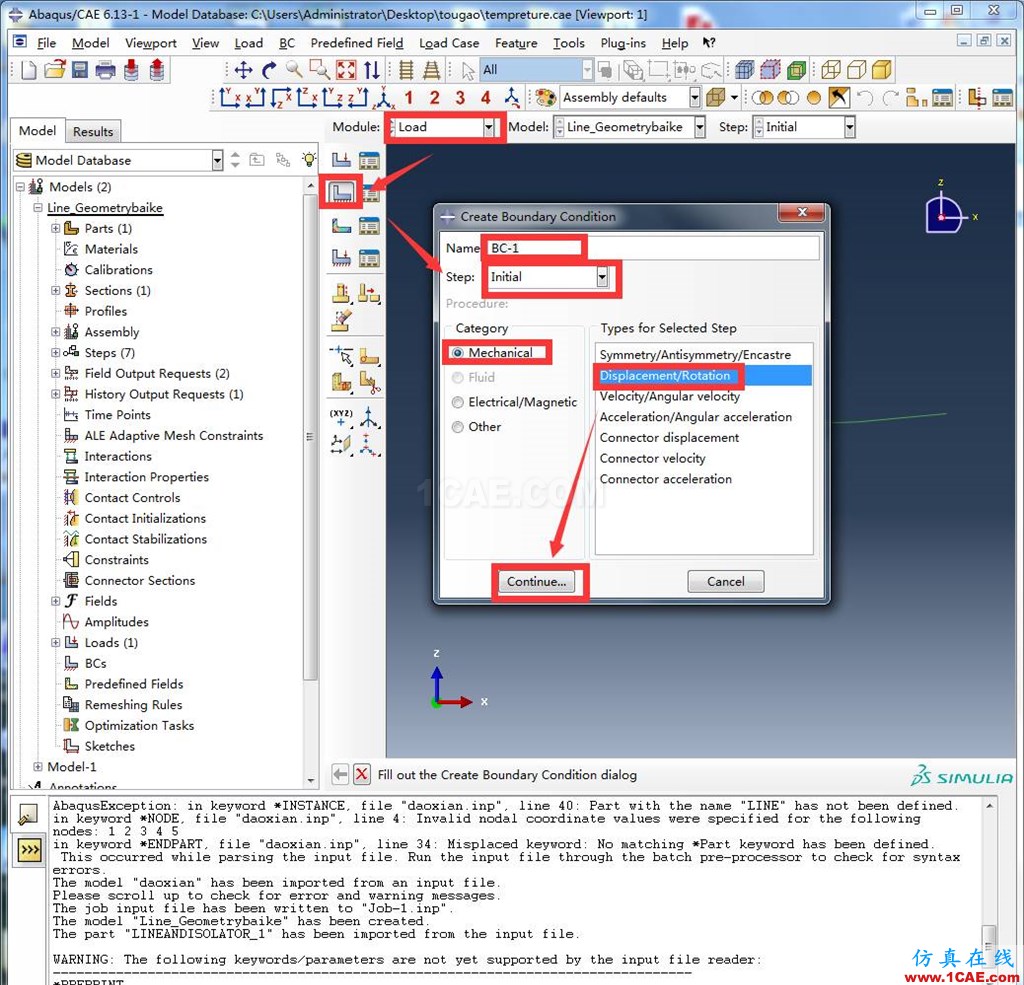Select the Electrical/Magnetic category radio button
This screenshot has height=985, width=1024.
[458, 402]
